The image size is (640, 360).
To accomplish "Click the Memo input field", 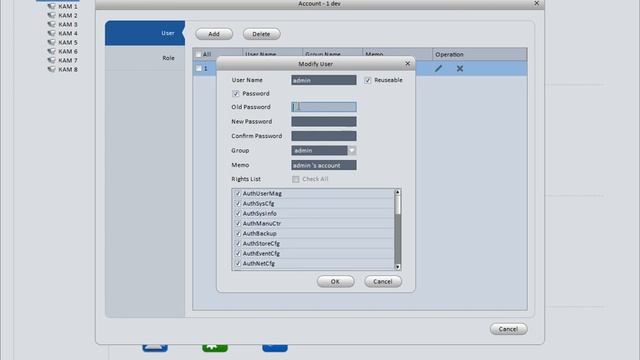I will (x=324, y=165).
